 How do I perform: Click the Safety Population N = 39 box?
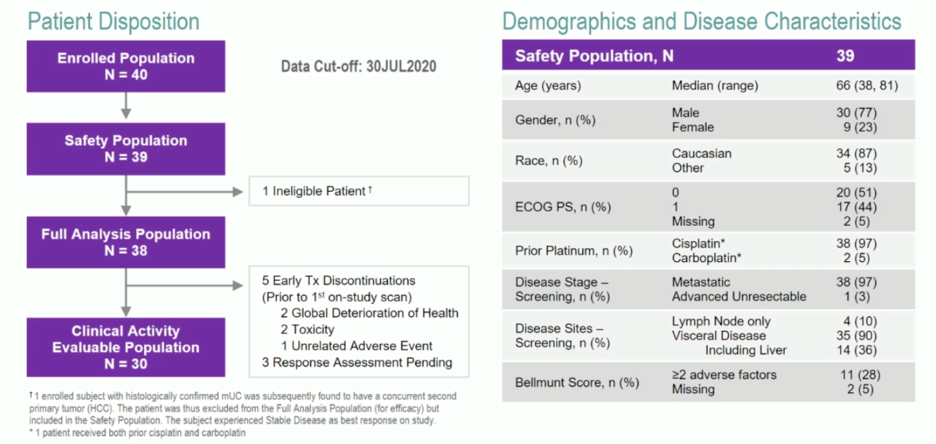[x=126, y=149]
